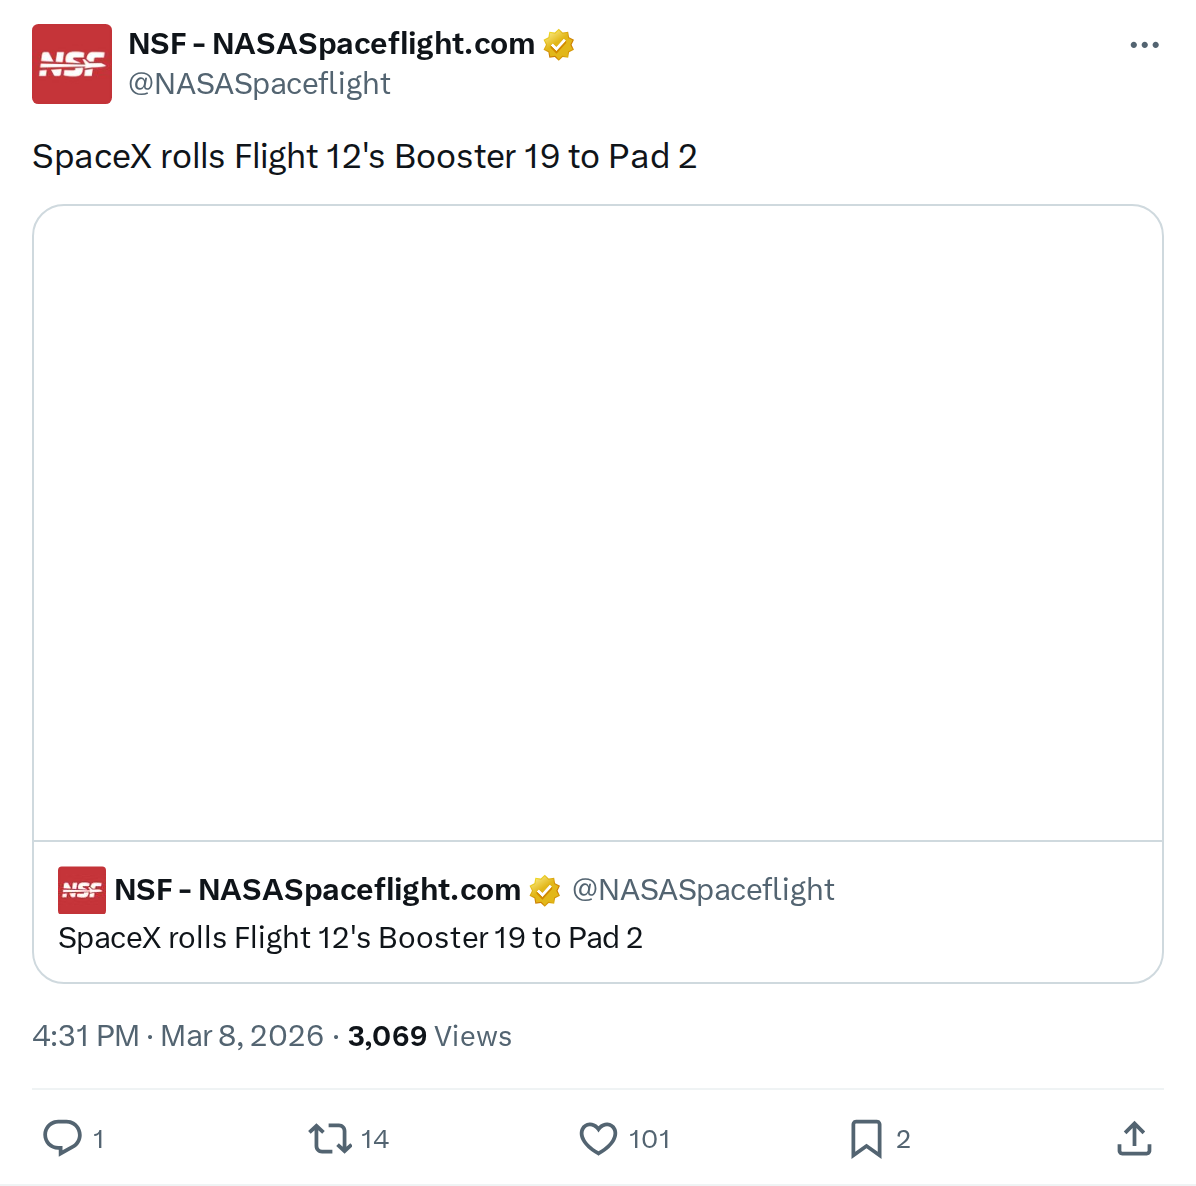Click the repost arrows icon
The height and width of the screenshot is (1186, 1196).
pyautogui.click(x=329, y=1138)
